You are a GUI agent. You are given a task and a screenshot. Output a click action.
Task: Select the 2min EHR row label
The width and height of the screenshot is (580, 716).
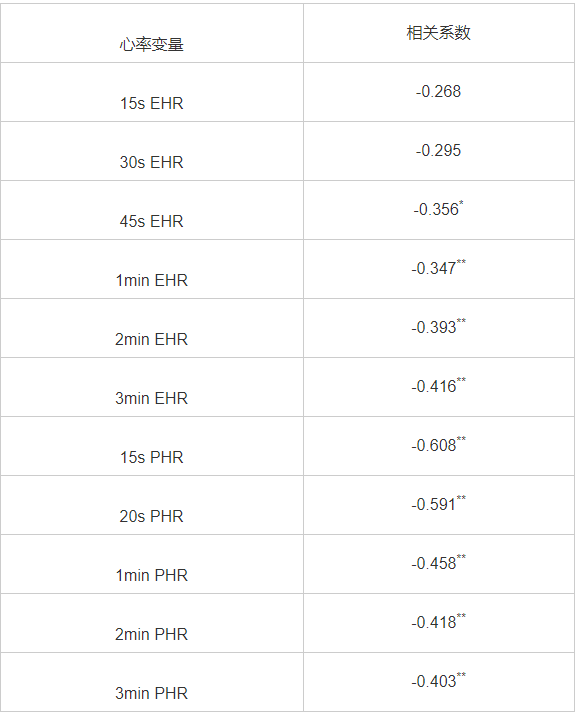pyautogui.click(x=152, y=340)
